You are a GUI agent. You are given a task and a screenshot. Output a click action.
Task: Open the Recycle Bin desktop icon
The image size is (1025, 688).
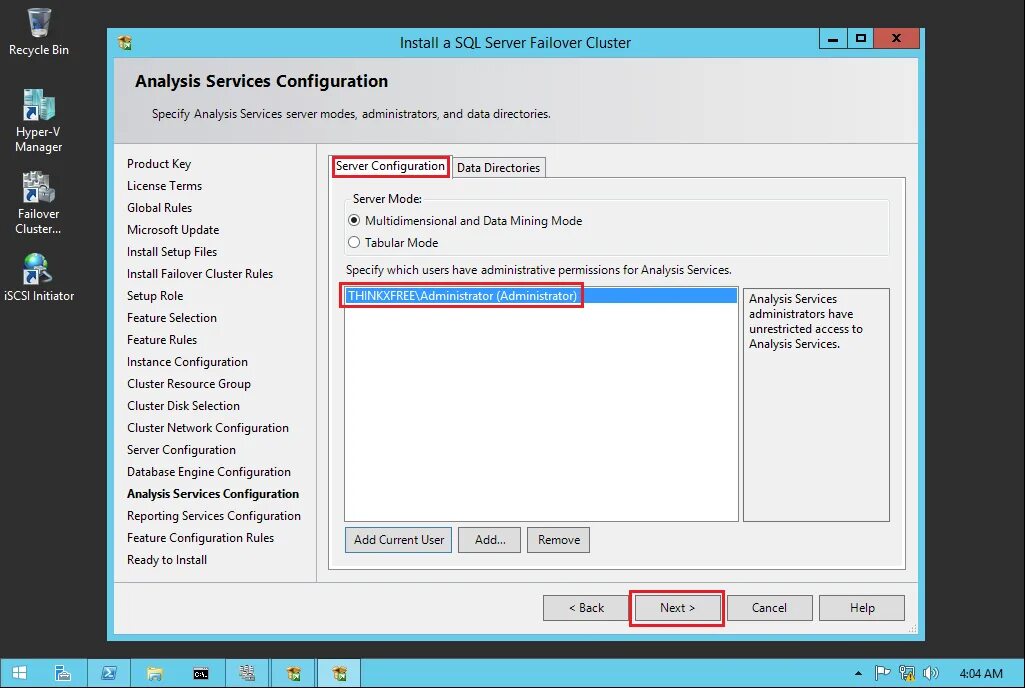[39, 32]
